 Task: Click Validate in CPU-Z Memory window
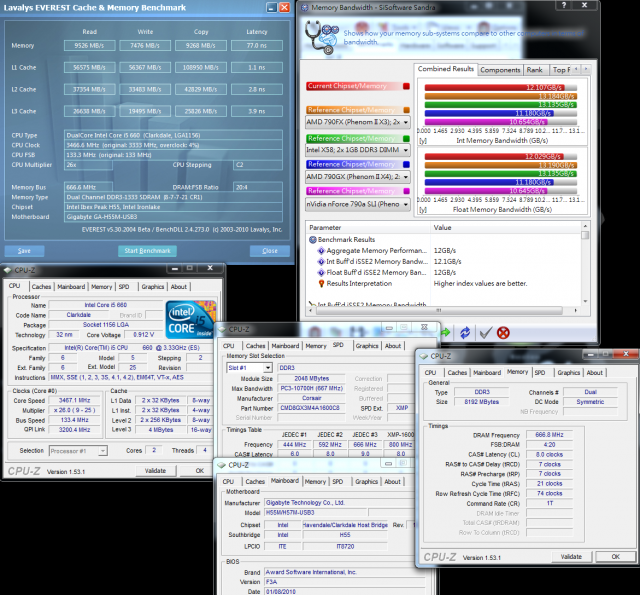coord(571,557)
